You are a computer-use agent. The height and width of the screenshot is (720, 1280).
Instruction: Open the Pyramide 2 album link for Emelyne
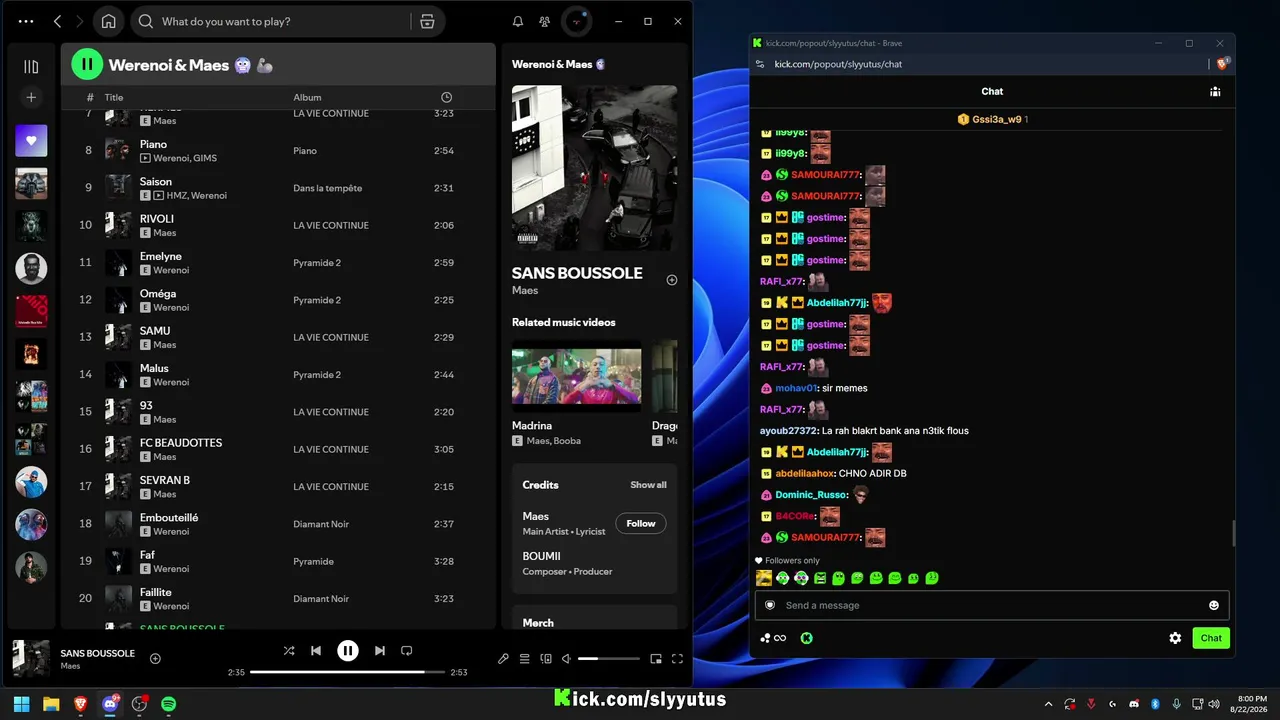(x=317, y=263)
